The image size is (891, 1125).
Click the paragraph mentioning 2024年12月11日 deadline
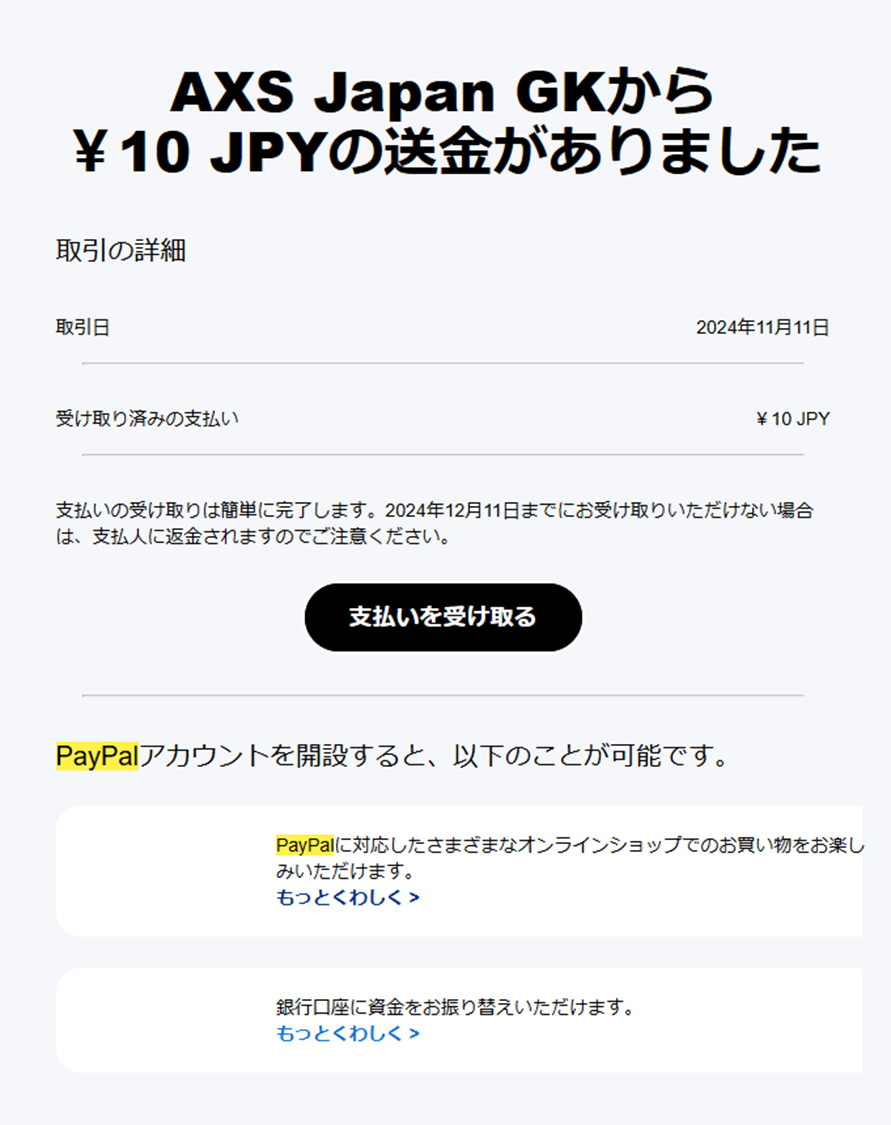click(435, 523)
